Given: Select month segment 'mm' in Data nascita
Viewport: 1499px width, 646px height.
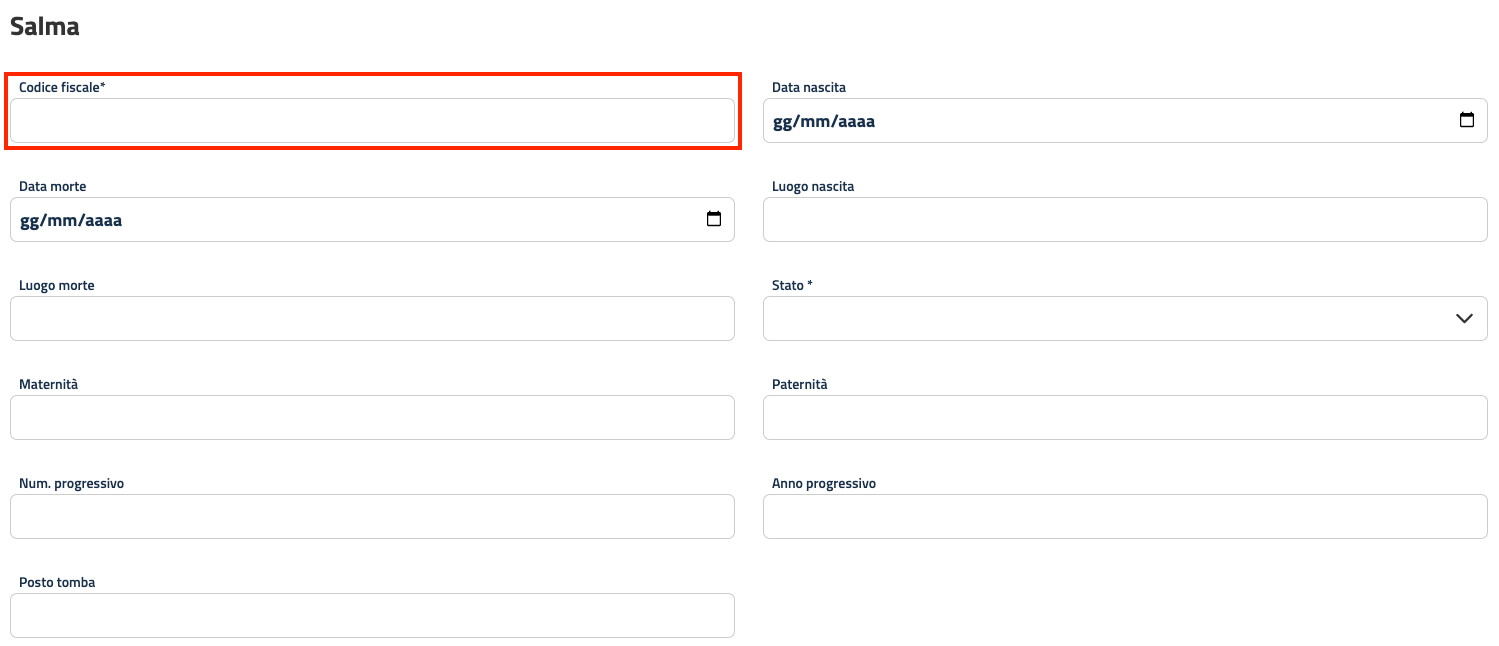Looking at the screenshot, I should (x=814, y=122).
